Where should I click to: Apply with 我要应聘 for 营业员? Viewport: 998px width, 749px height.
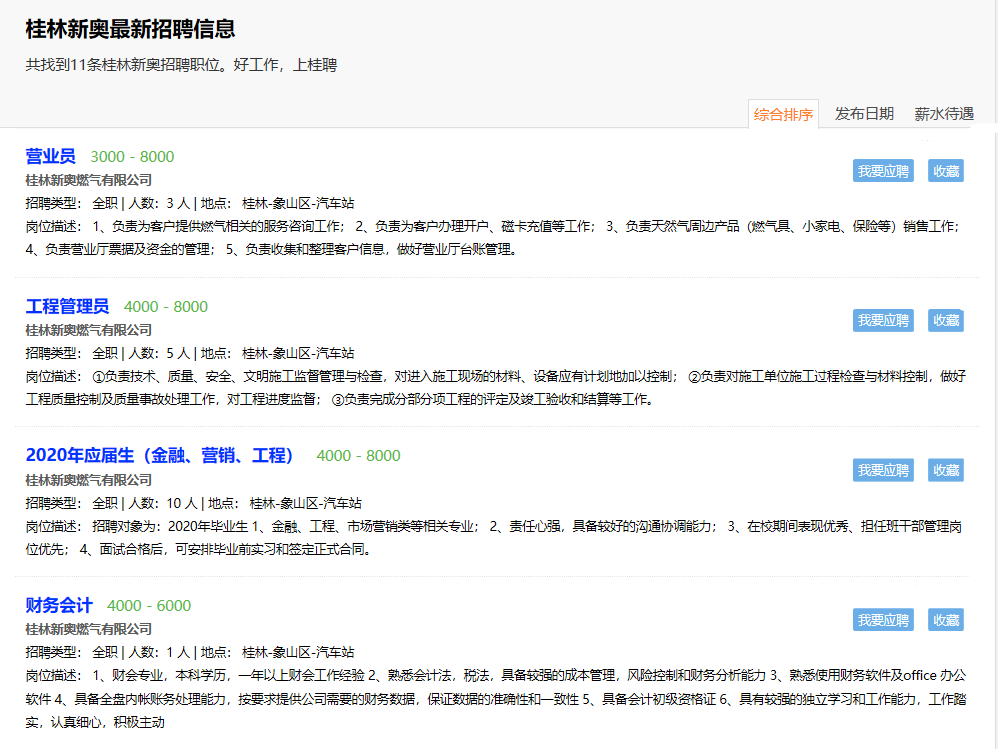click(883, 171)
